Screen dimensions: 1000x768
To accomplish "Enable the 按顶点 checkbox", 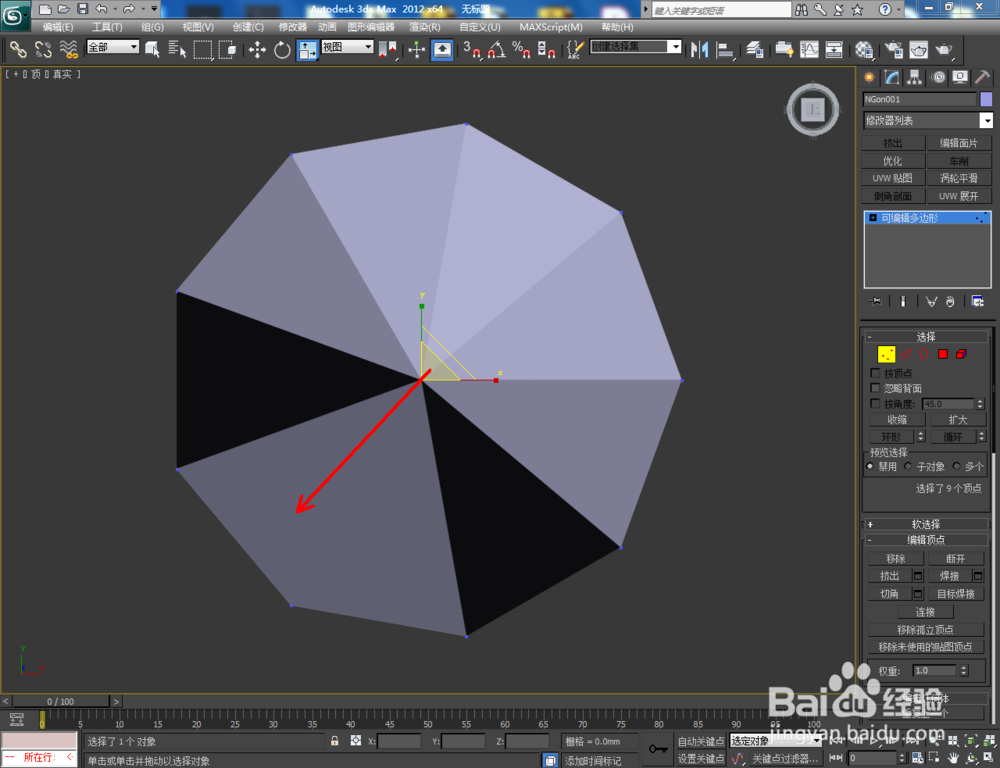I will coord(875,373).
